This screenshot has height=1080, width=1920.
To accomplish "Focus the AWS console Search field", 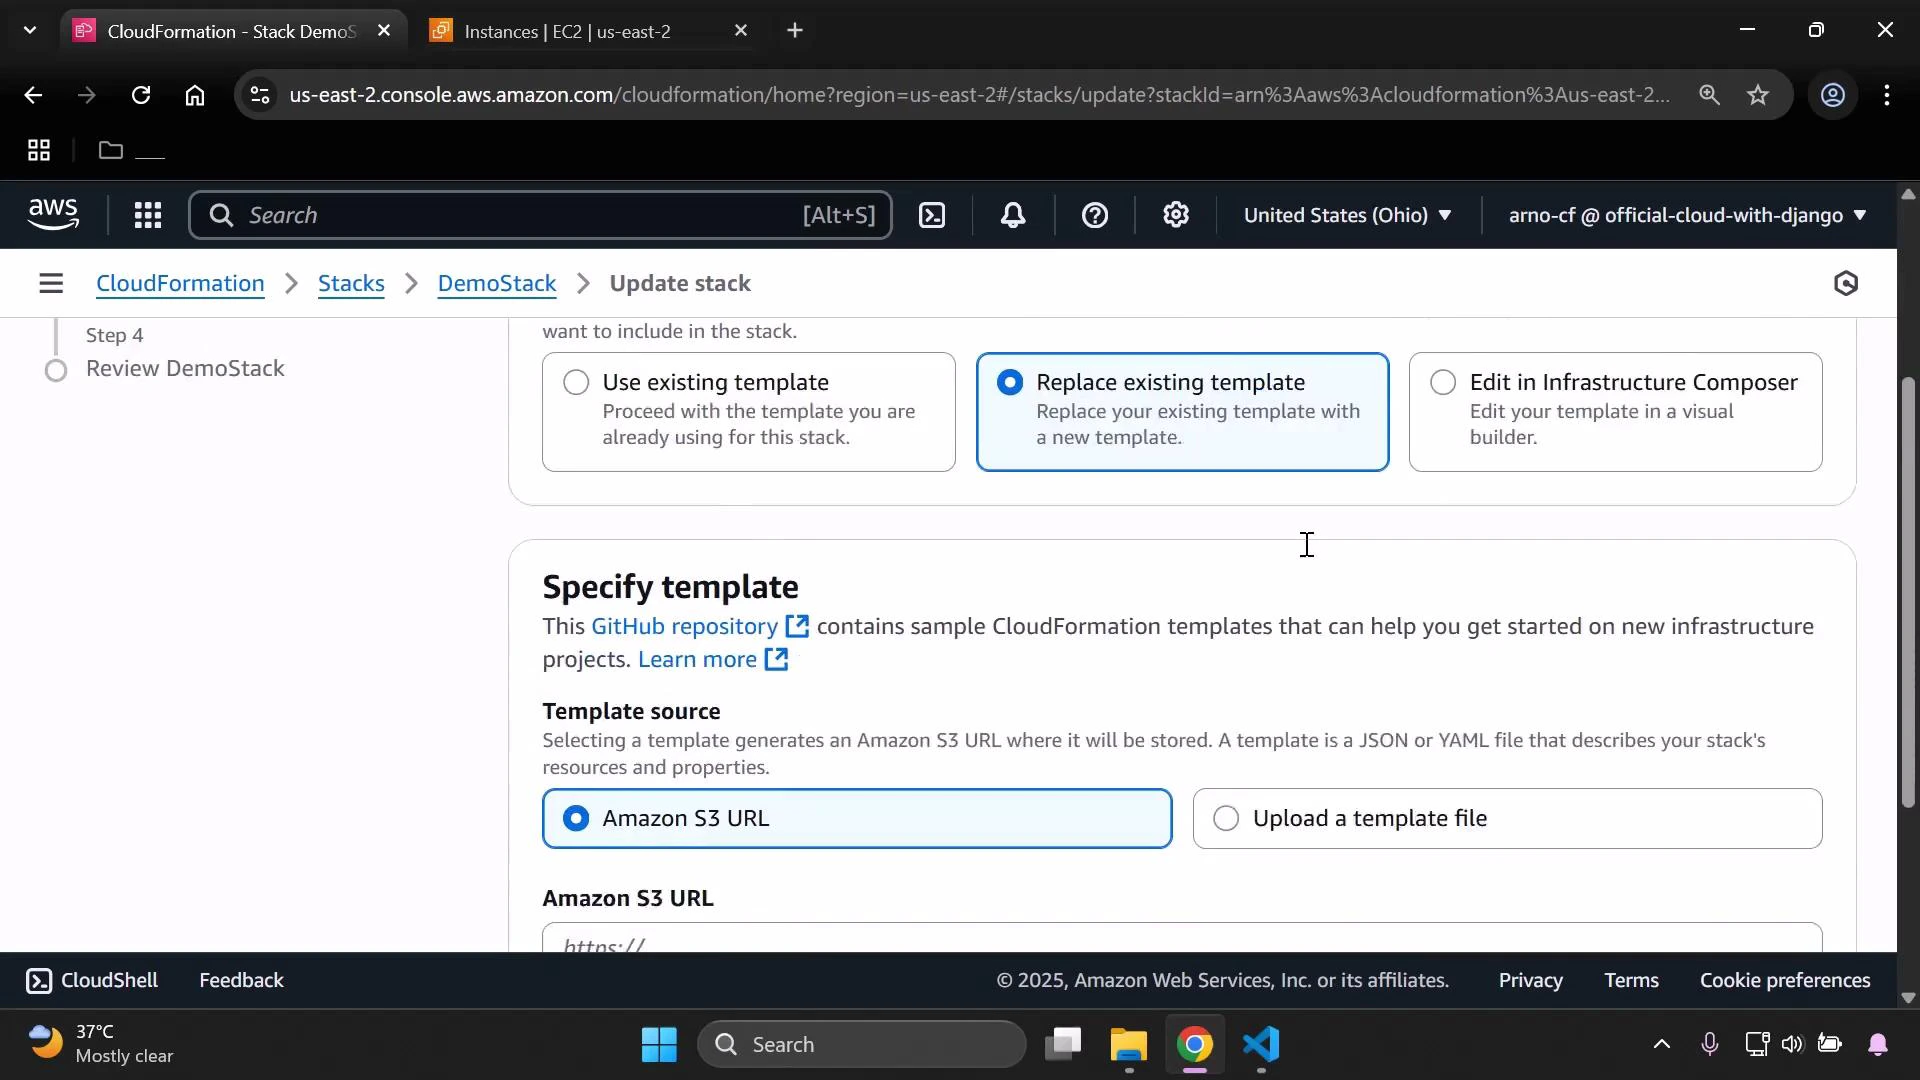I will pyautogui.click(x=540, y=215).
